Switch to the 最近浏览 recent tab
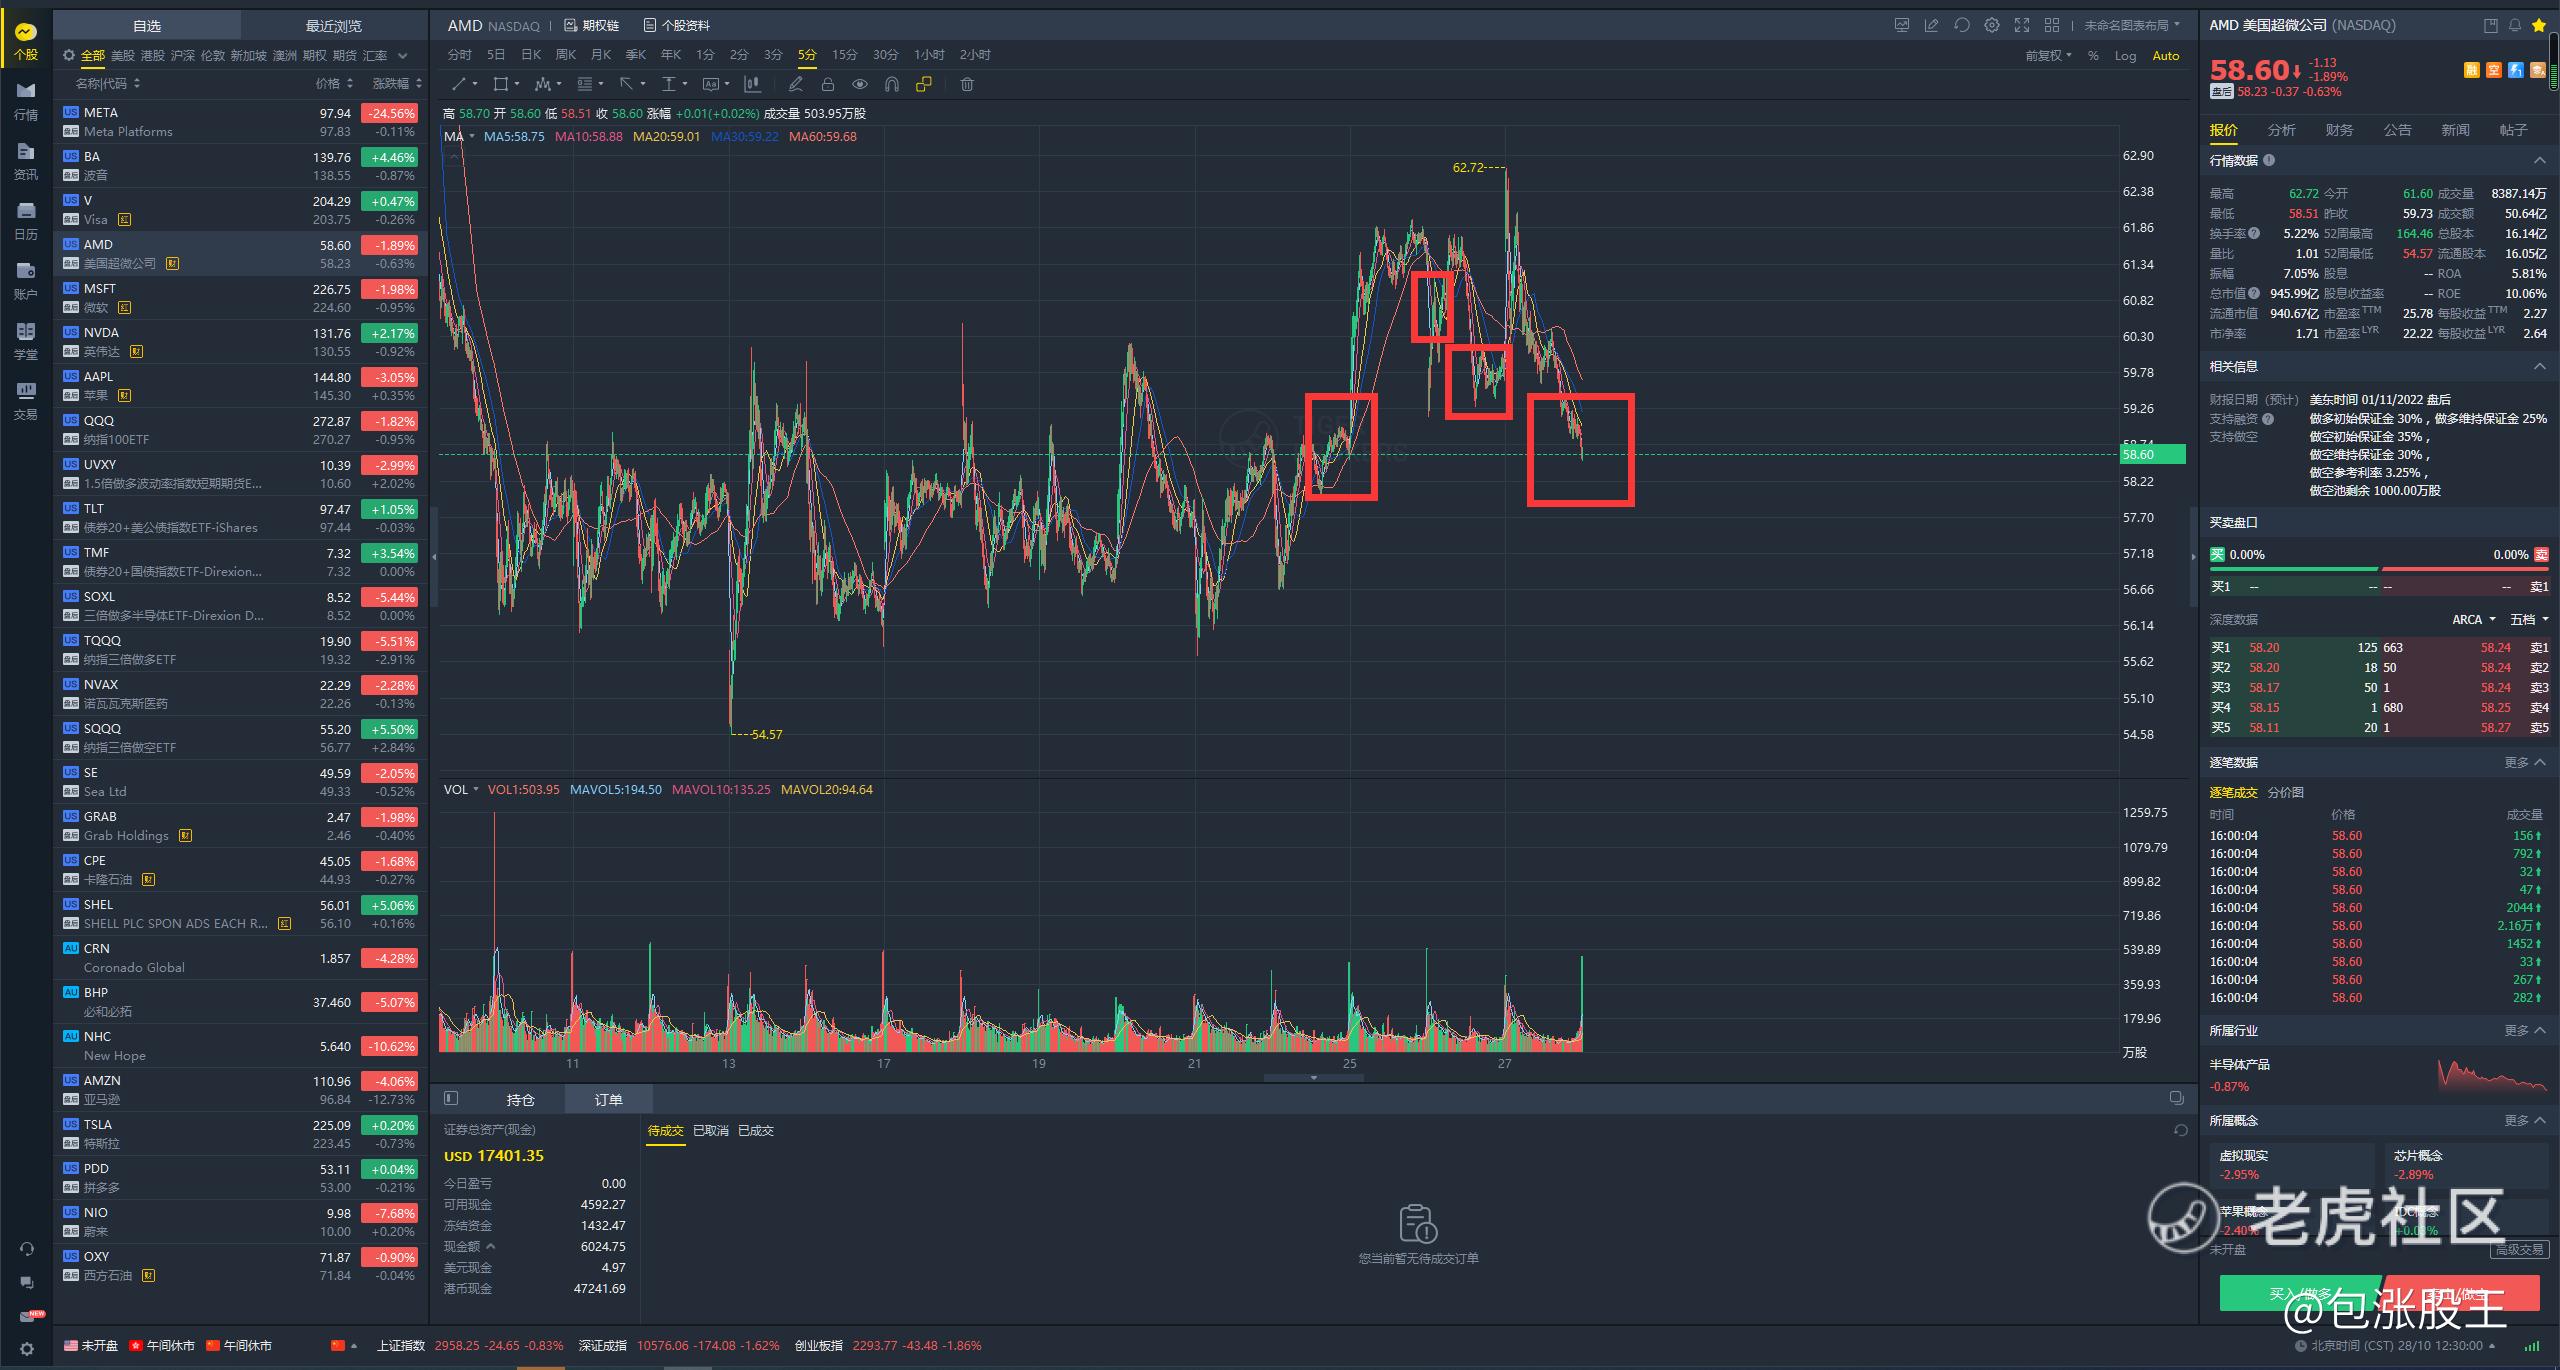Screen dimensions: 2560x1370 [334, 25]
